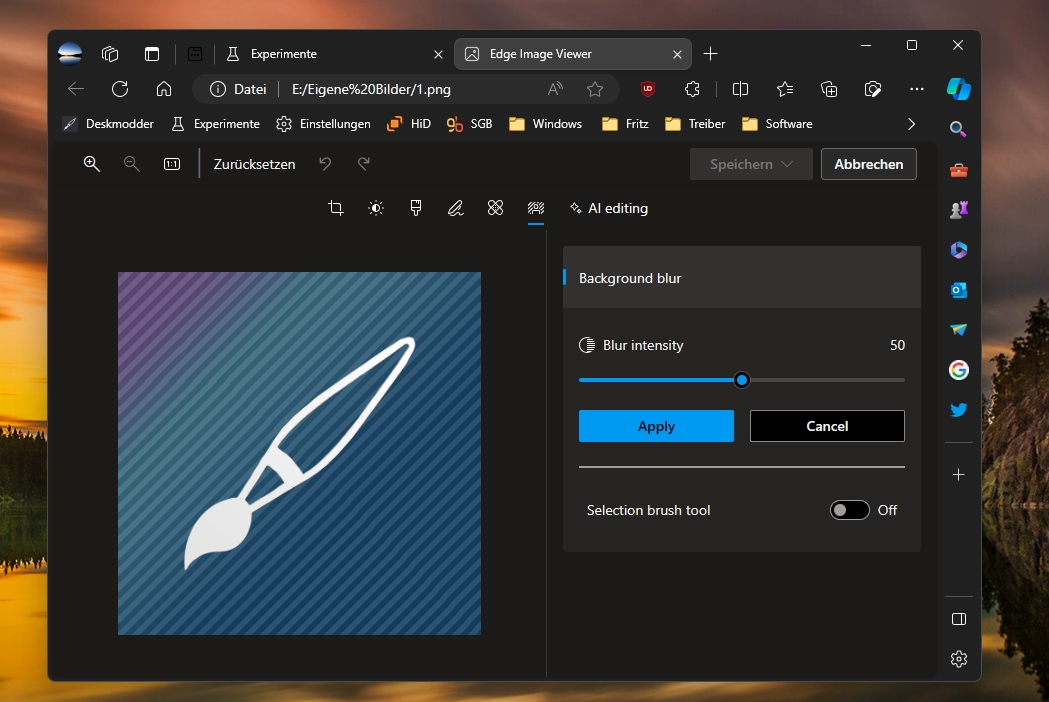The image size is (1049, 702).
Task: Select the marker highlighter tool
Action: [415, 208]
